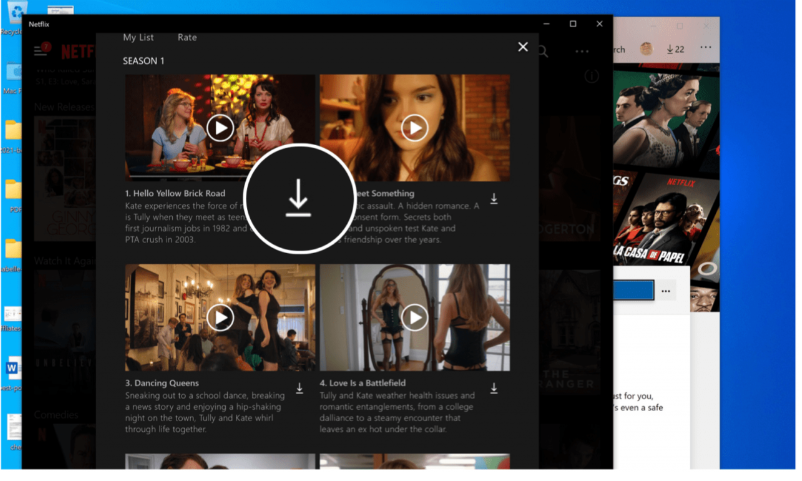
Task: Select title '4. Love Is a Battlefield'
Action: click(363, 383)
